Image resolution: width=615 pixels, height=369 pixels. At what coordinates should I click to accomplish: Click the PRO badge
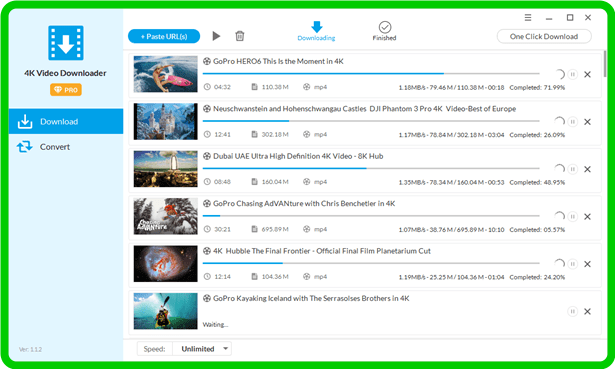coord(66,90)
